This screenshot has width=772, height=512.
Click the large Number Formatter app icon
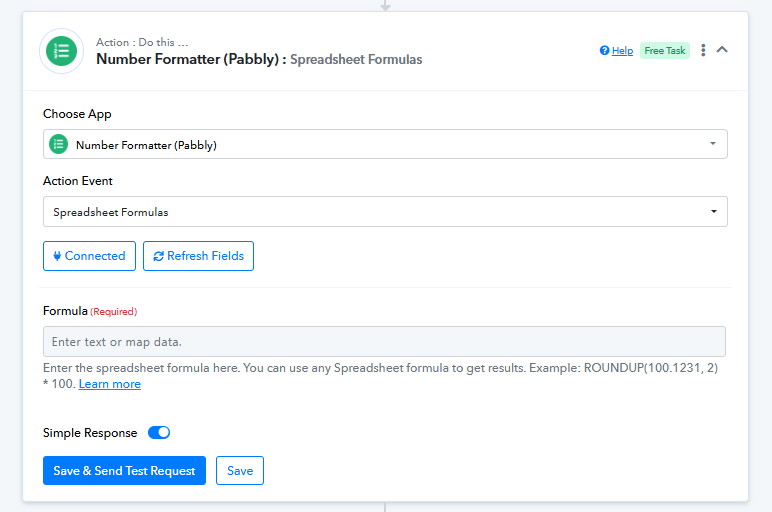tap(62, 51)
